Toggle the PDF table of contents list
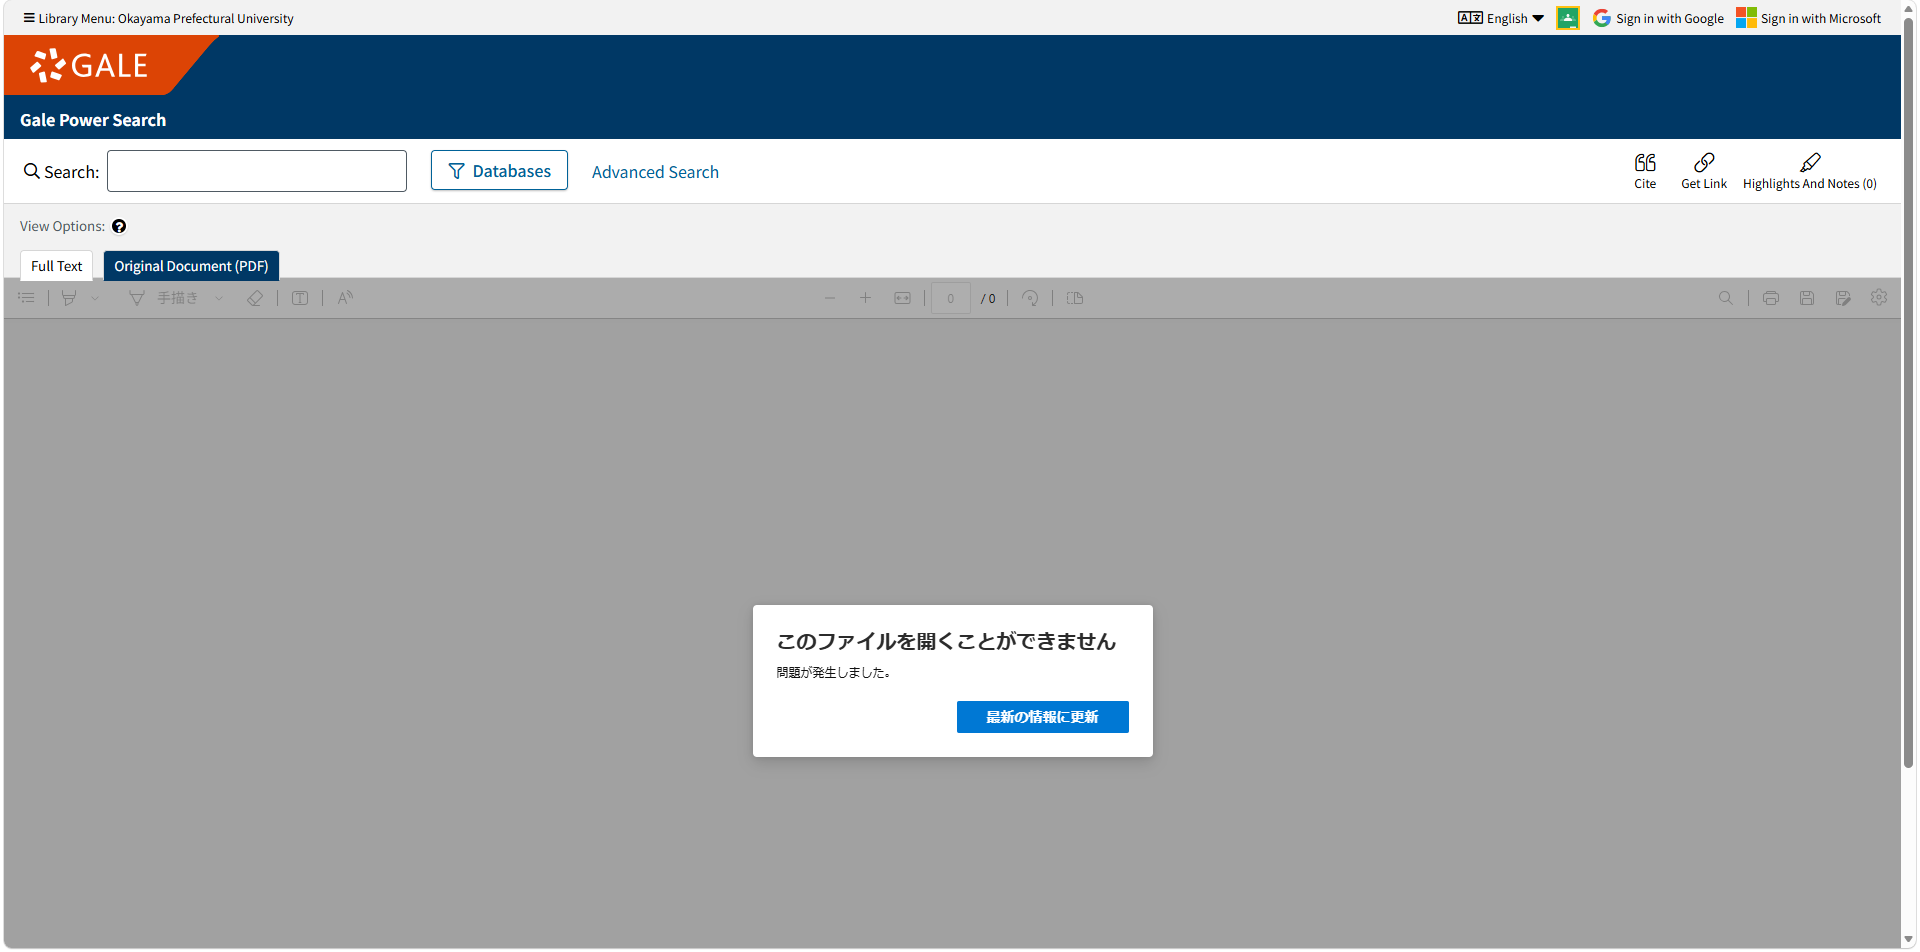The image size is (1920, 952). pos(27,298)
